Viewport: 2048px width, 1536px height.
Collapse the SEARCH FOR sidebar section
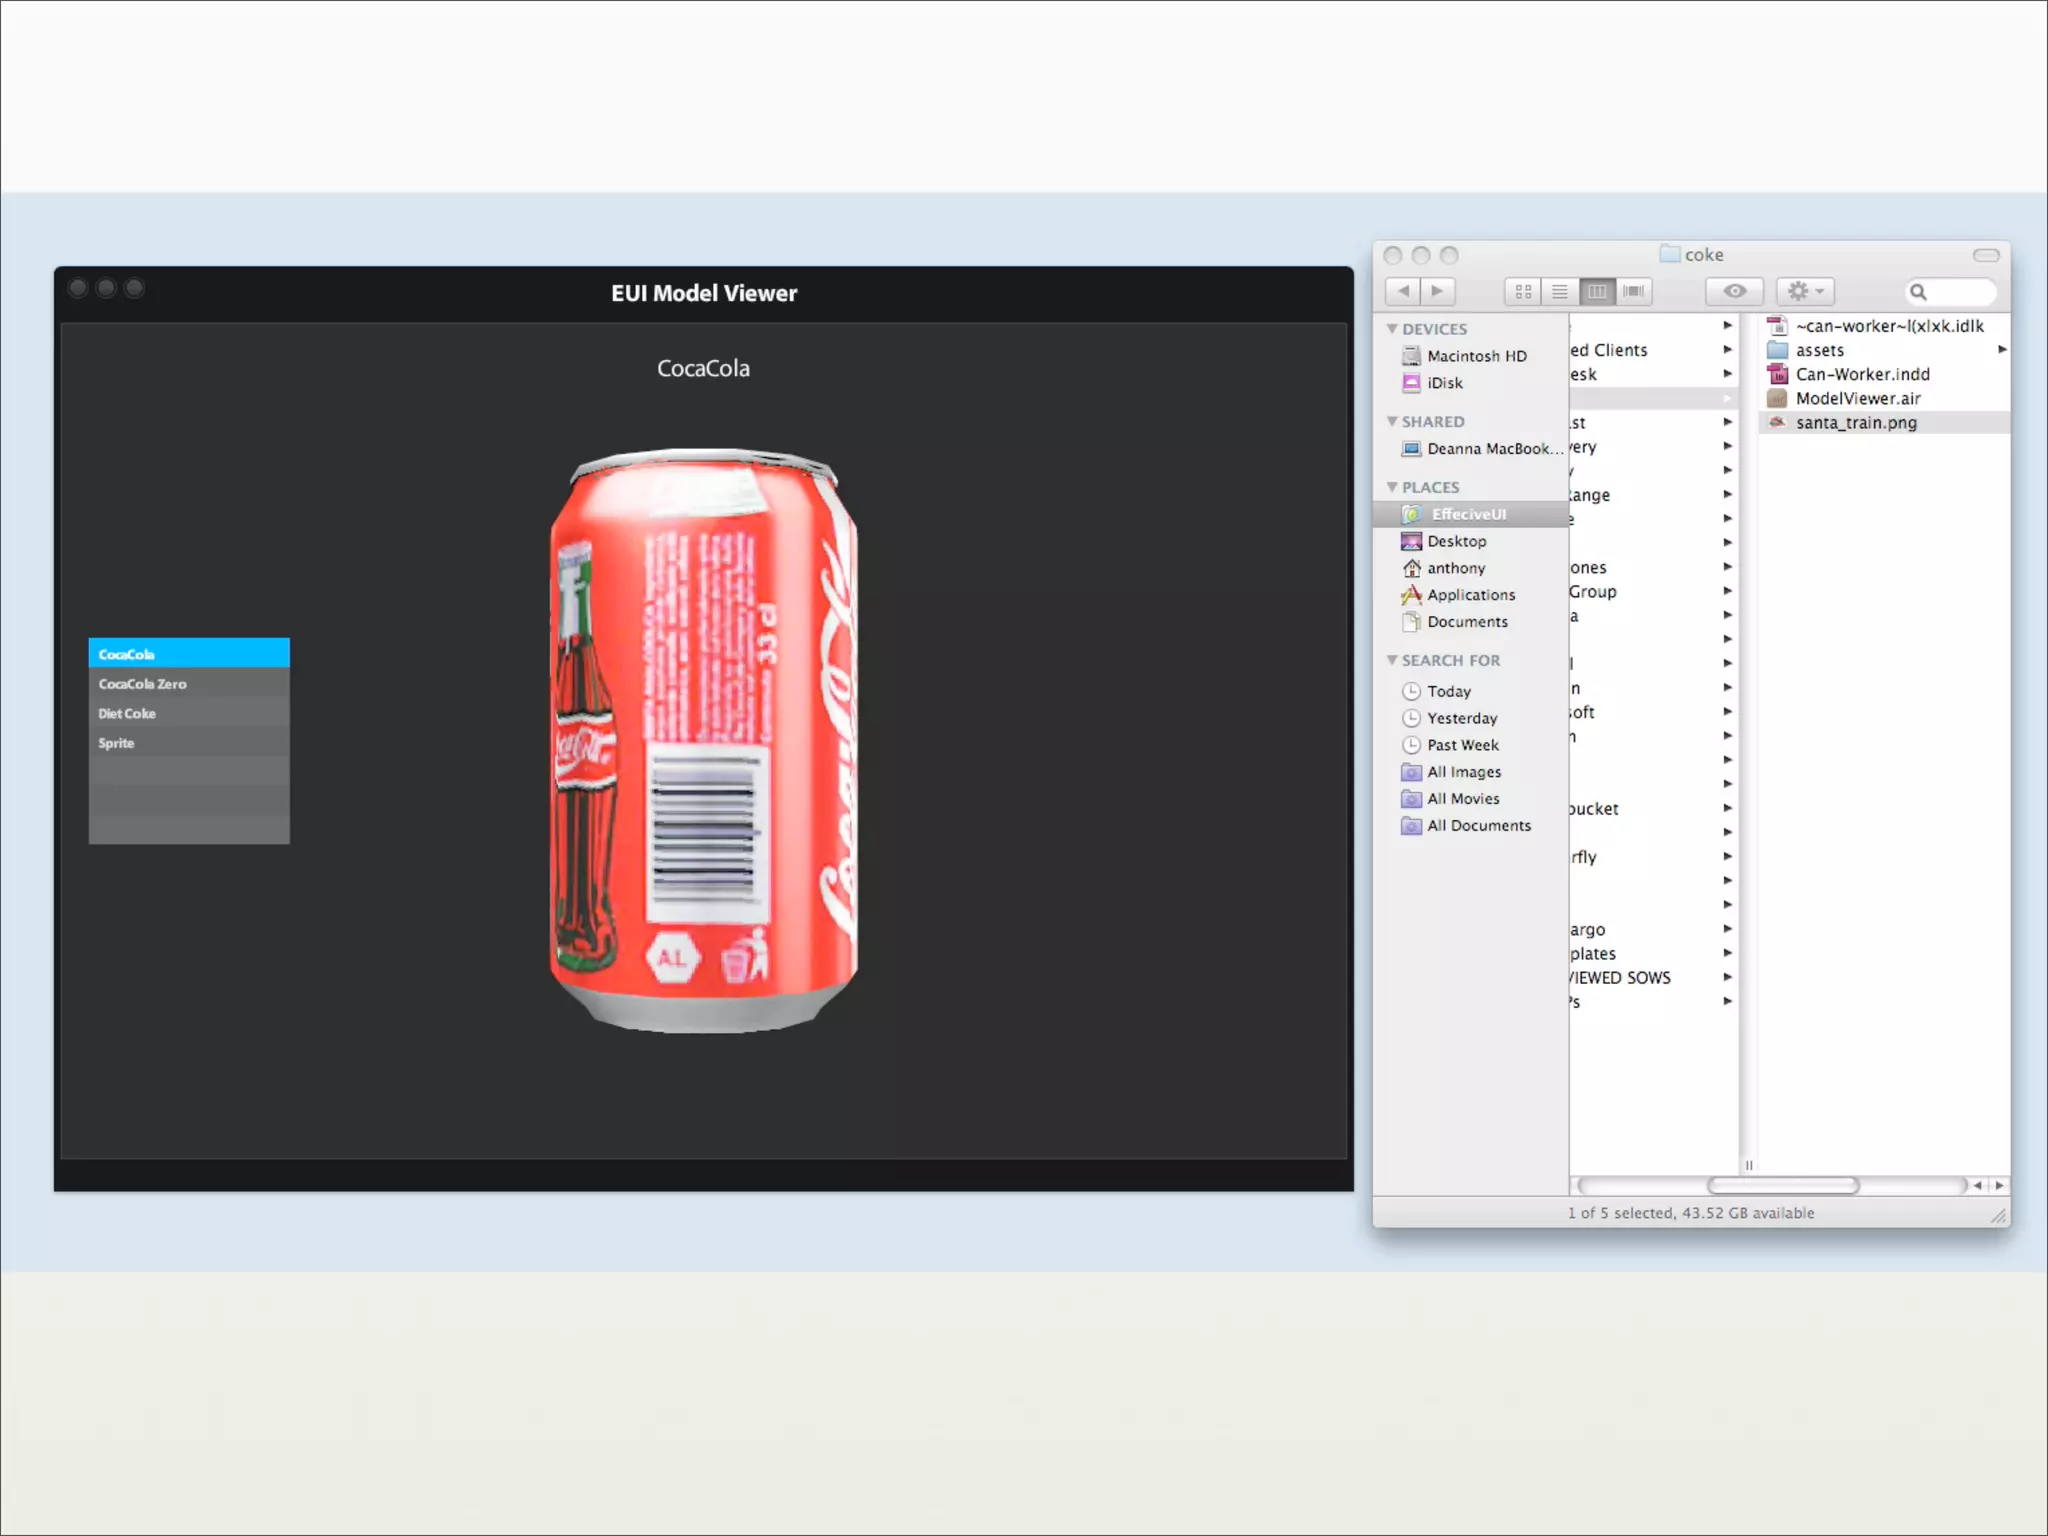coord(1392,660)
